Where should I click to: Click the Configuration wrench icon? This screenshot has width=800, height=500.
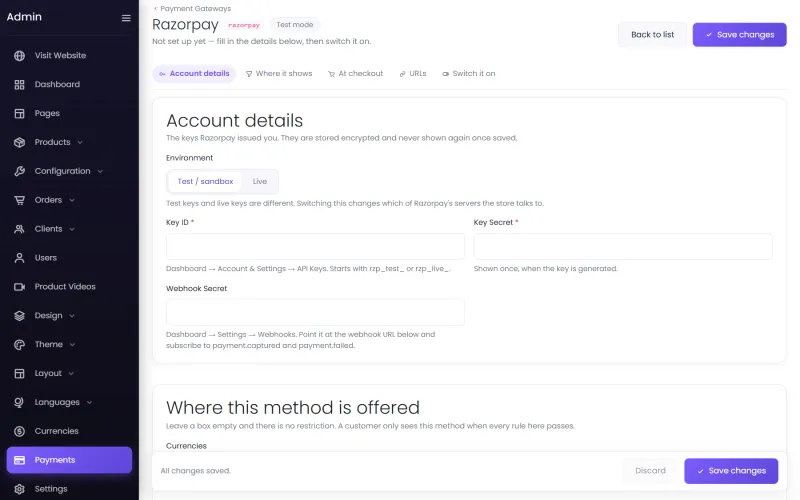(19, 171)
